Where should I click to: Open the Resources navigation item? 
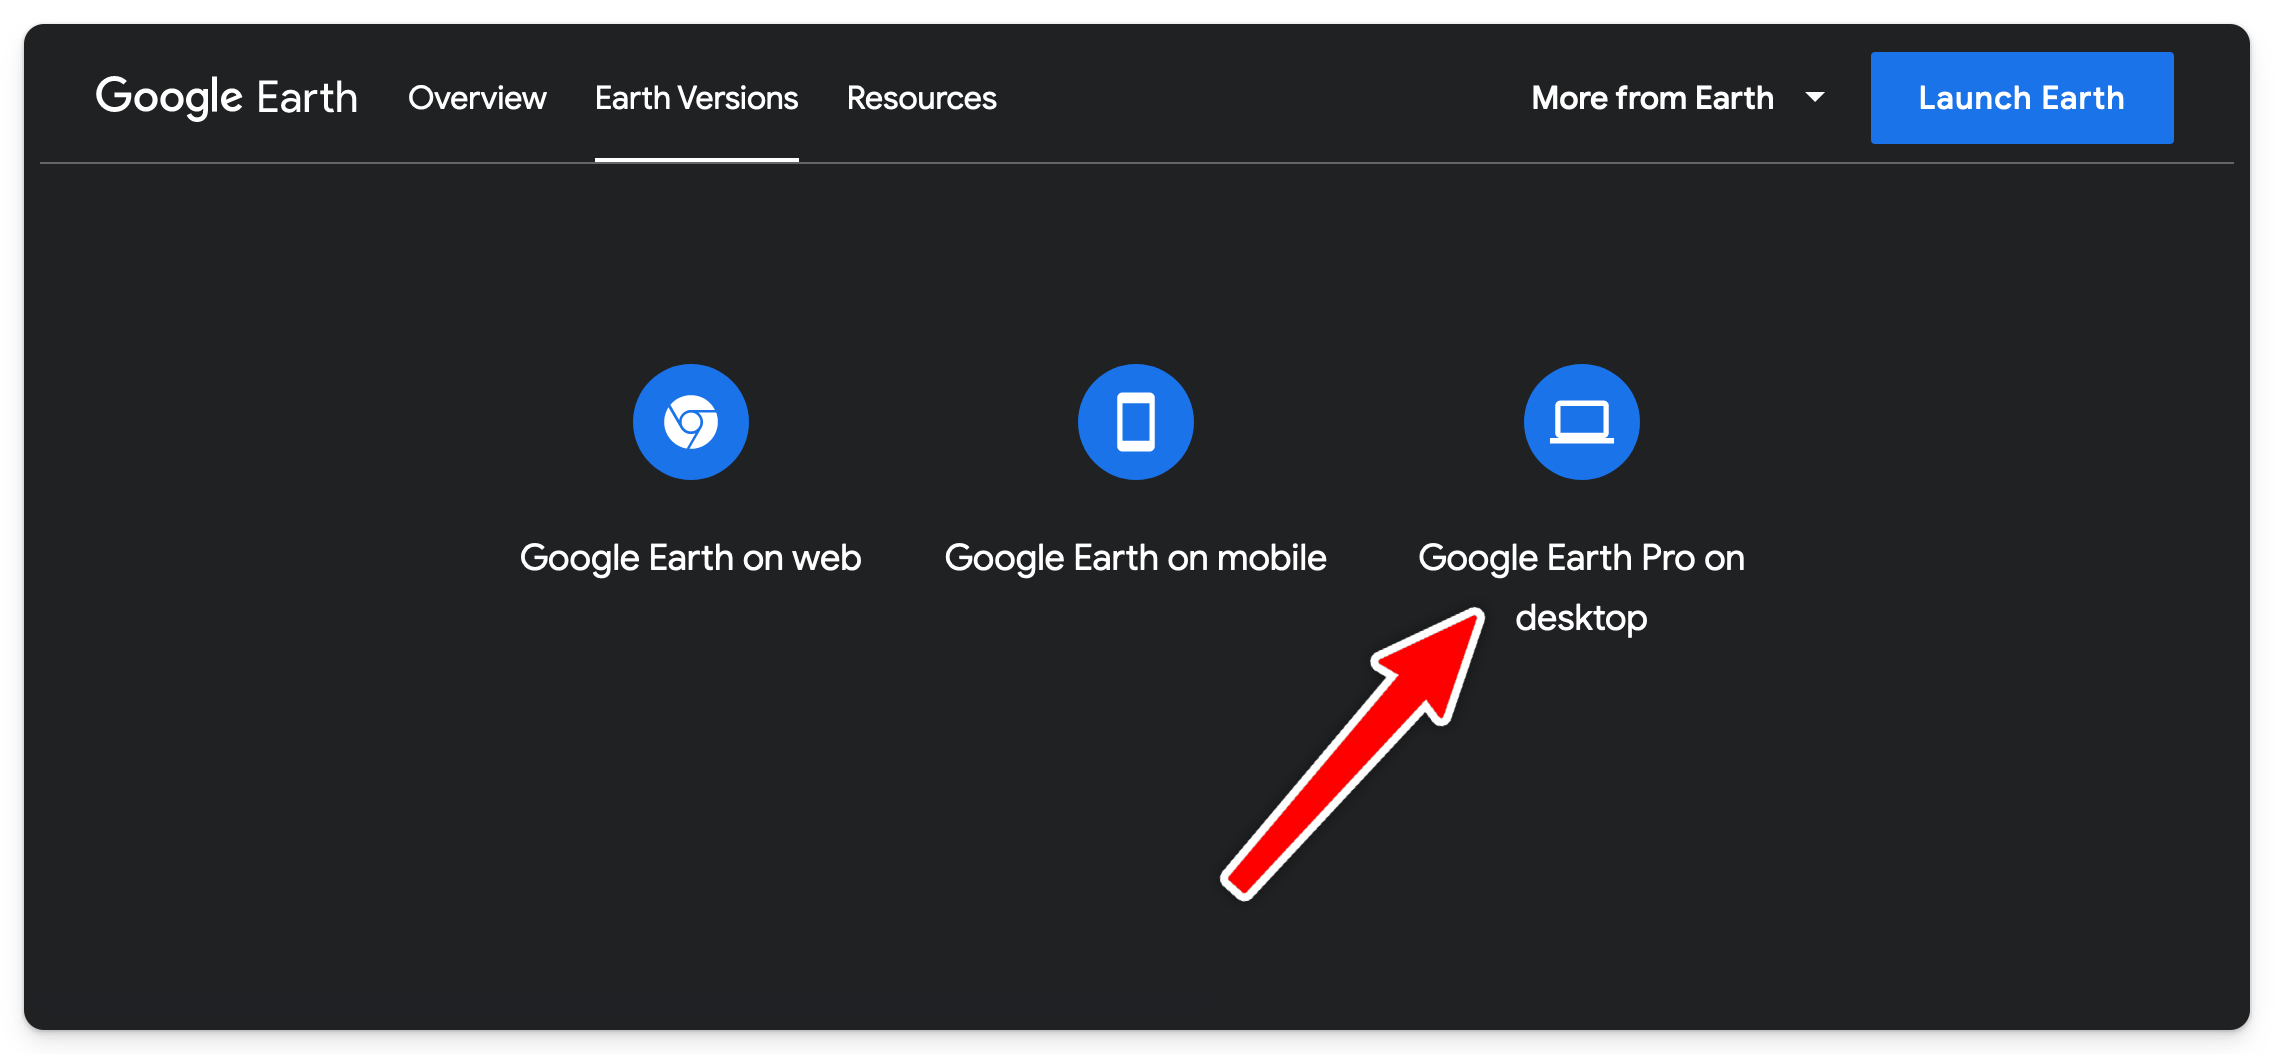coord(920,97)
